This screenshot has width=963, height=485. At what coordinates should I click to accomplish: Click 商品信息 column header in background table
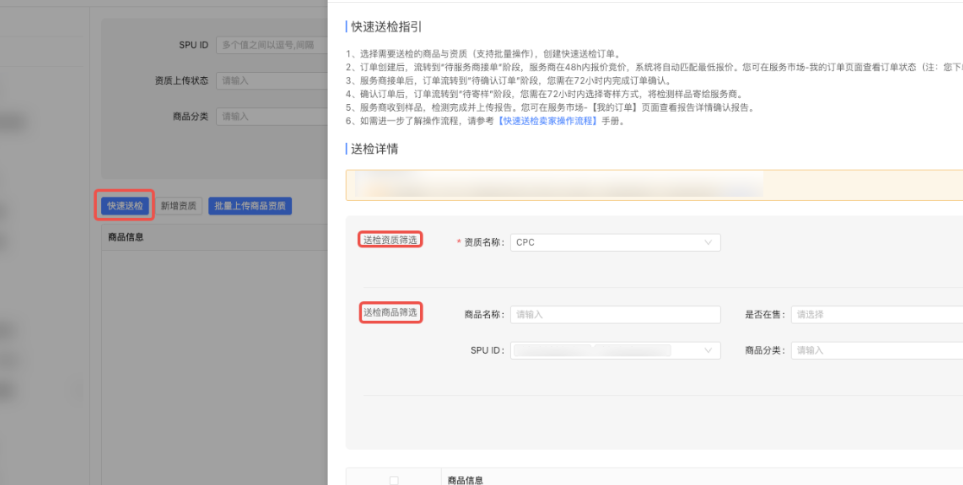125,237
